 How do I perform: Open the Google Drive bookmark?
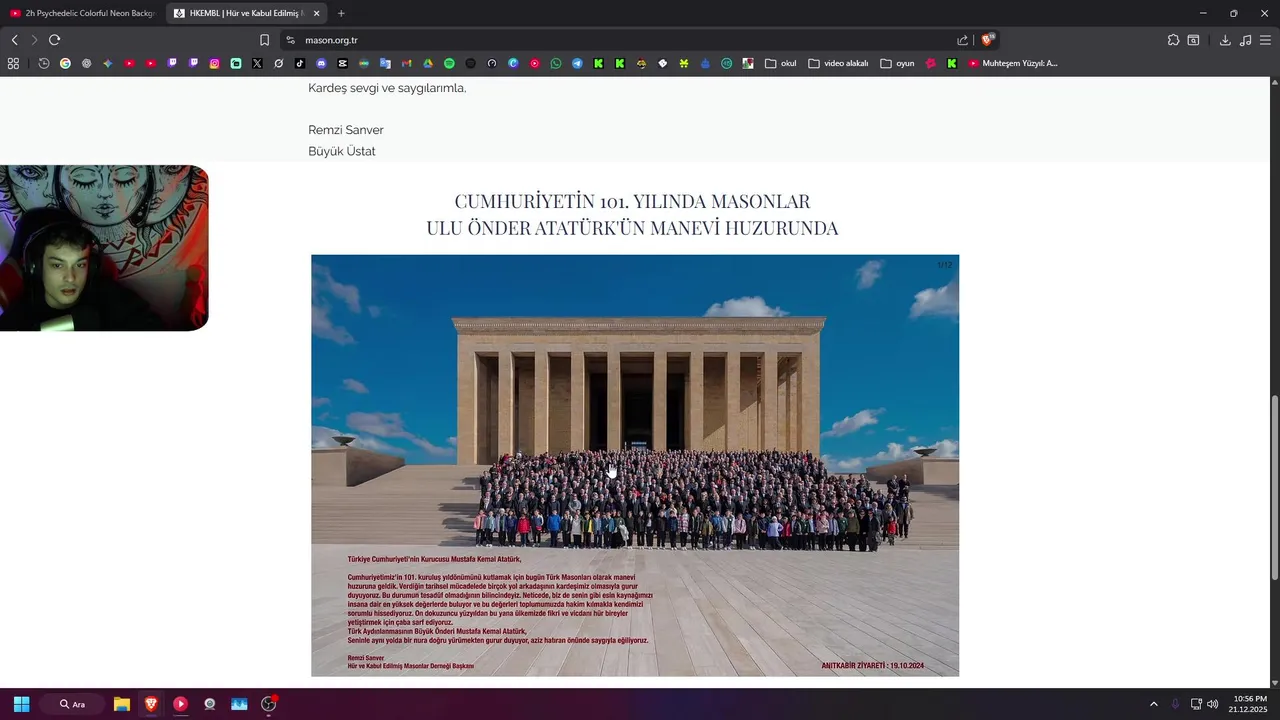point(428,63)
